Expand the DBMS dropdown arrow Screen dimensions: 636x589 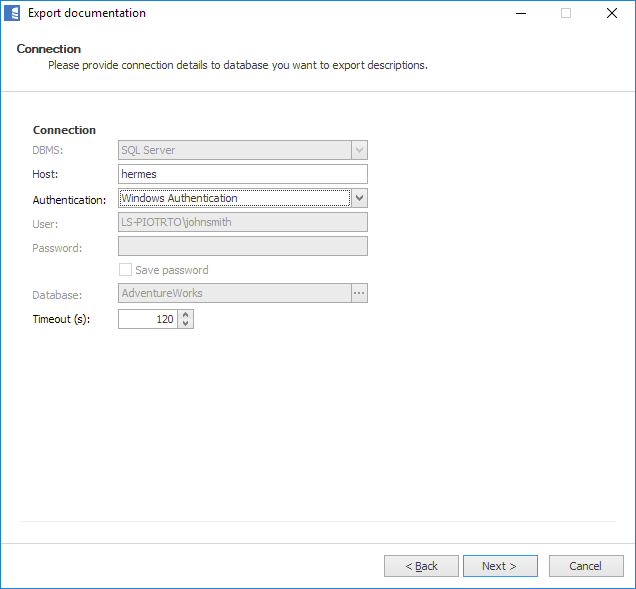(360, 151)
